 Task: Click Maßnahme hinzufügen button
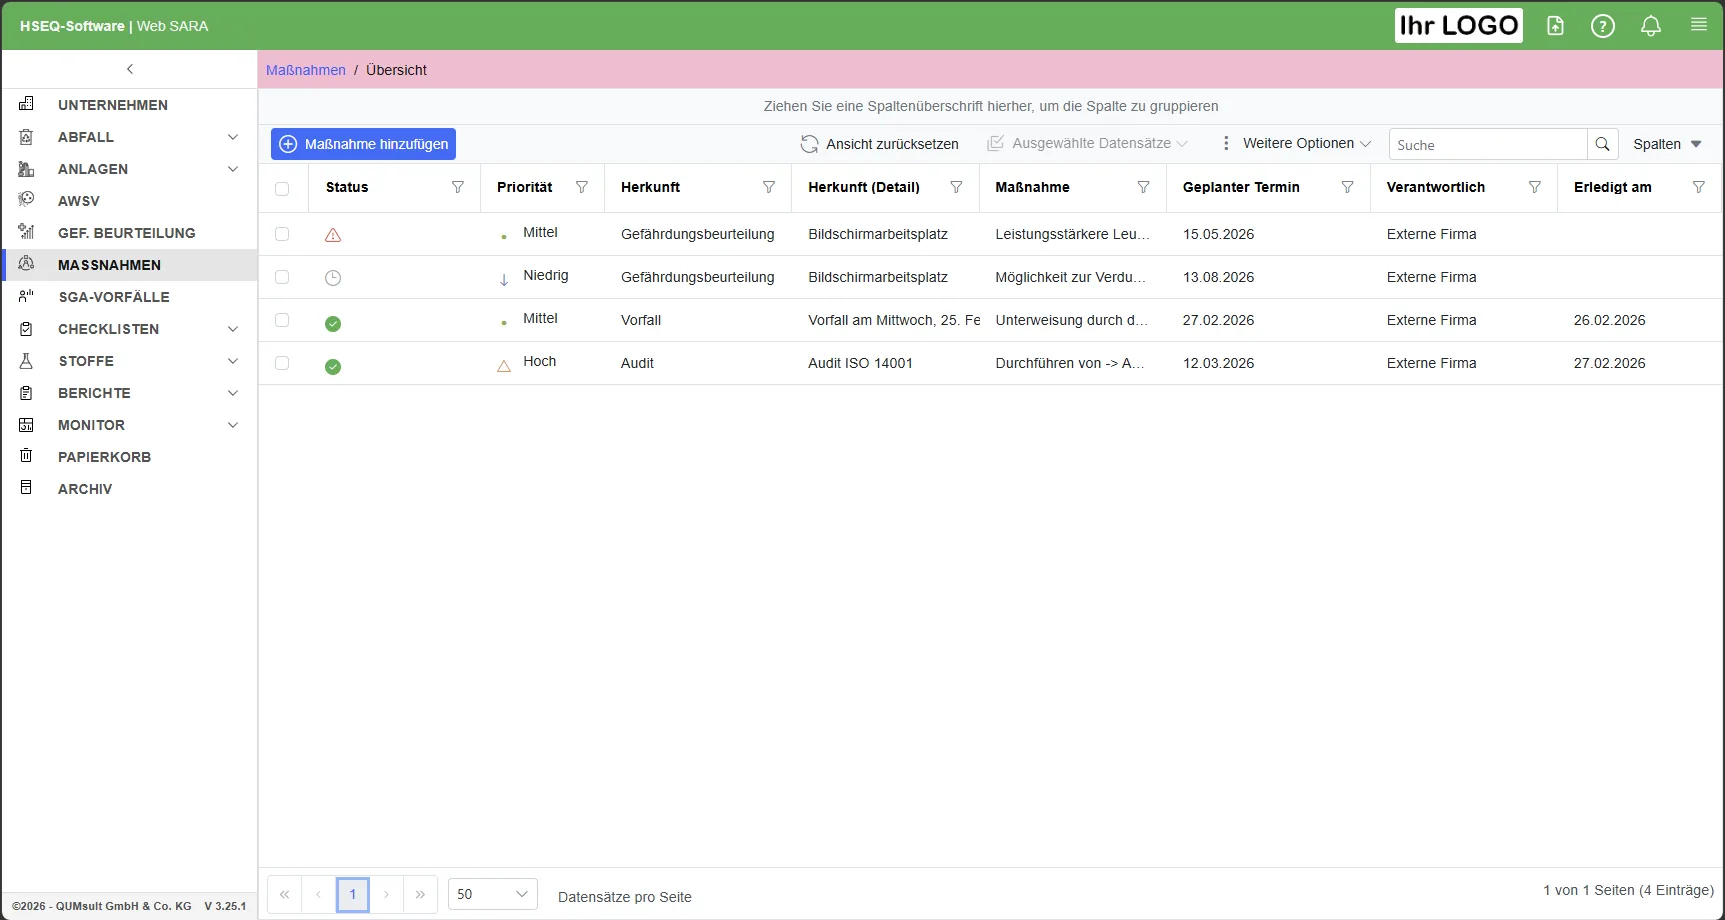pos(363,144)
